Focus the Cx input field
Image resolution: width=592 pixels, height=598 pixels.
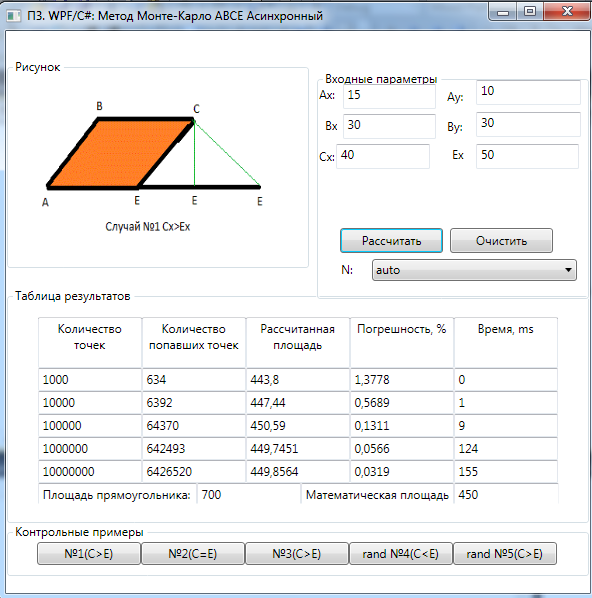[x=383, y=156]
